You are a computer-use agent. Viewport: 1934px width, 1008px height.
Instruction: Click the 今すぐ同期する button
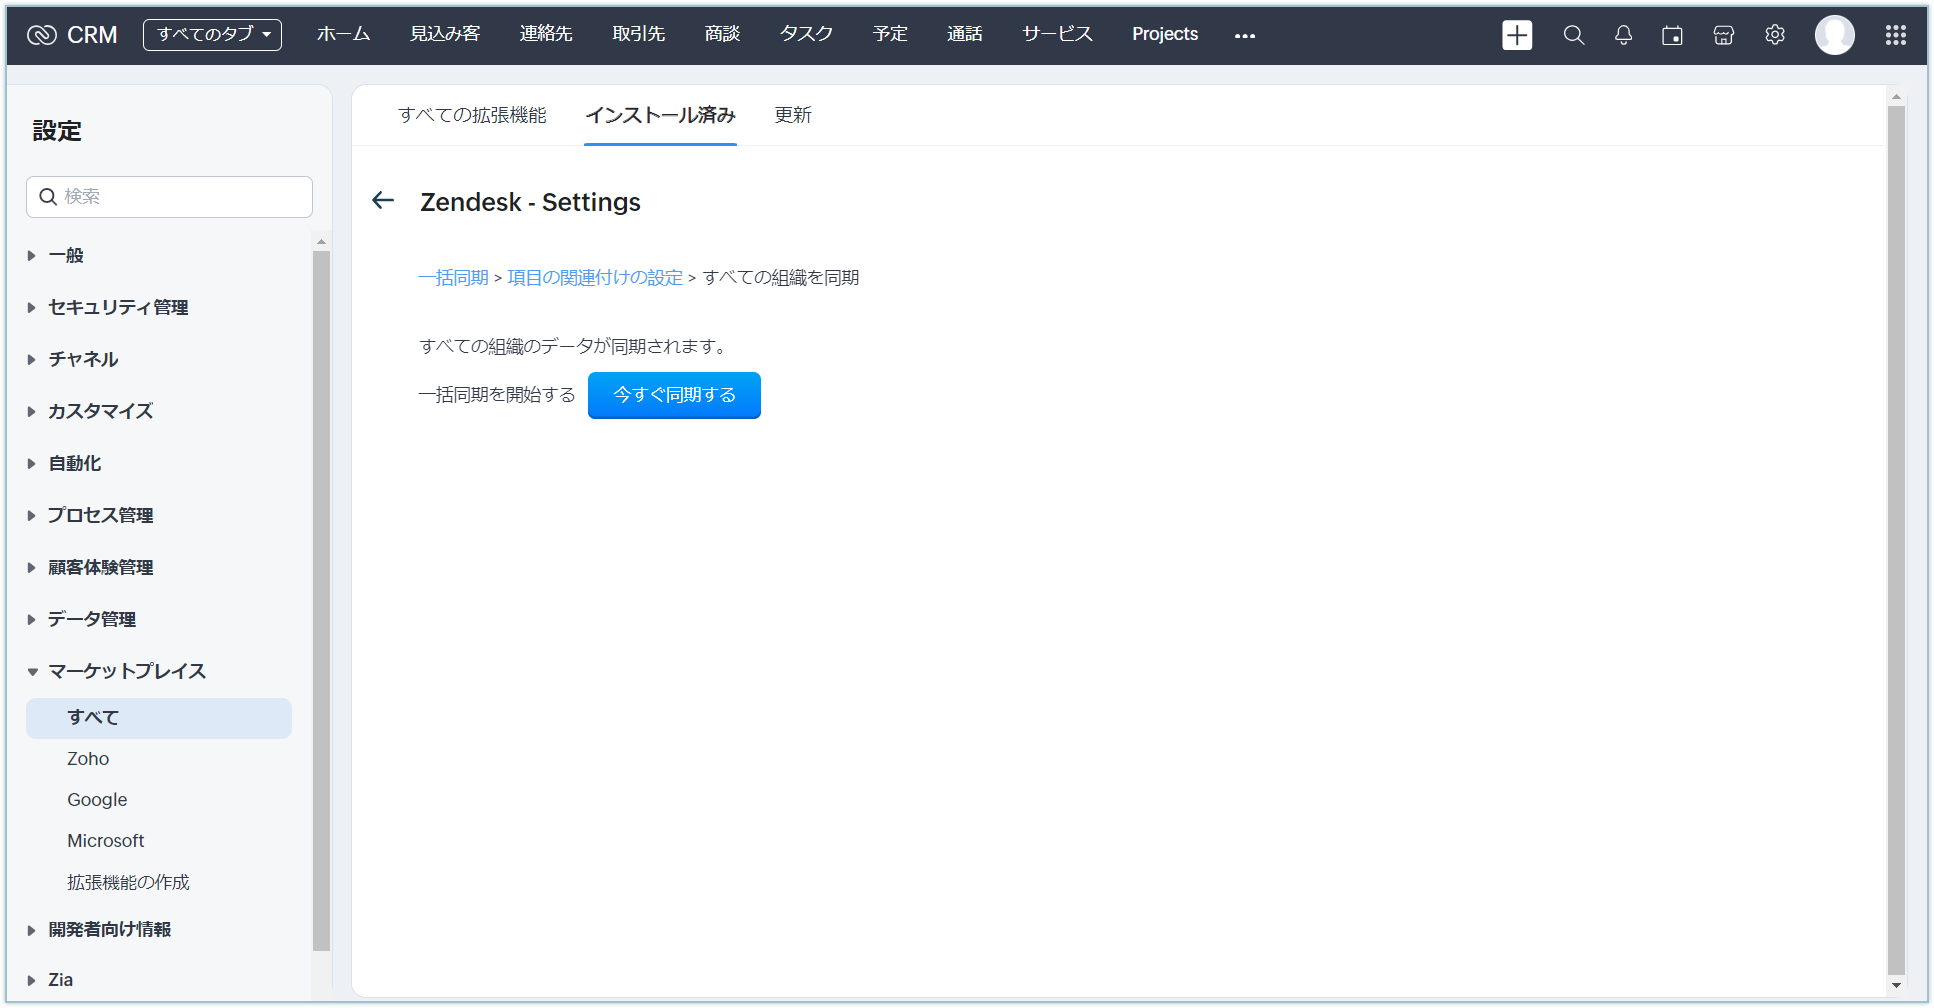674,395
